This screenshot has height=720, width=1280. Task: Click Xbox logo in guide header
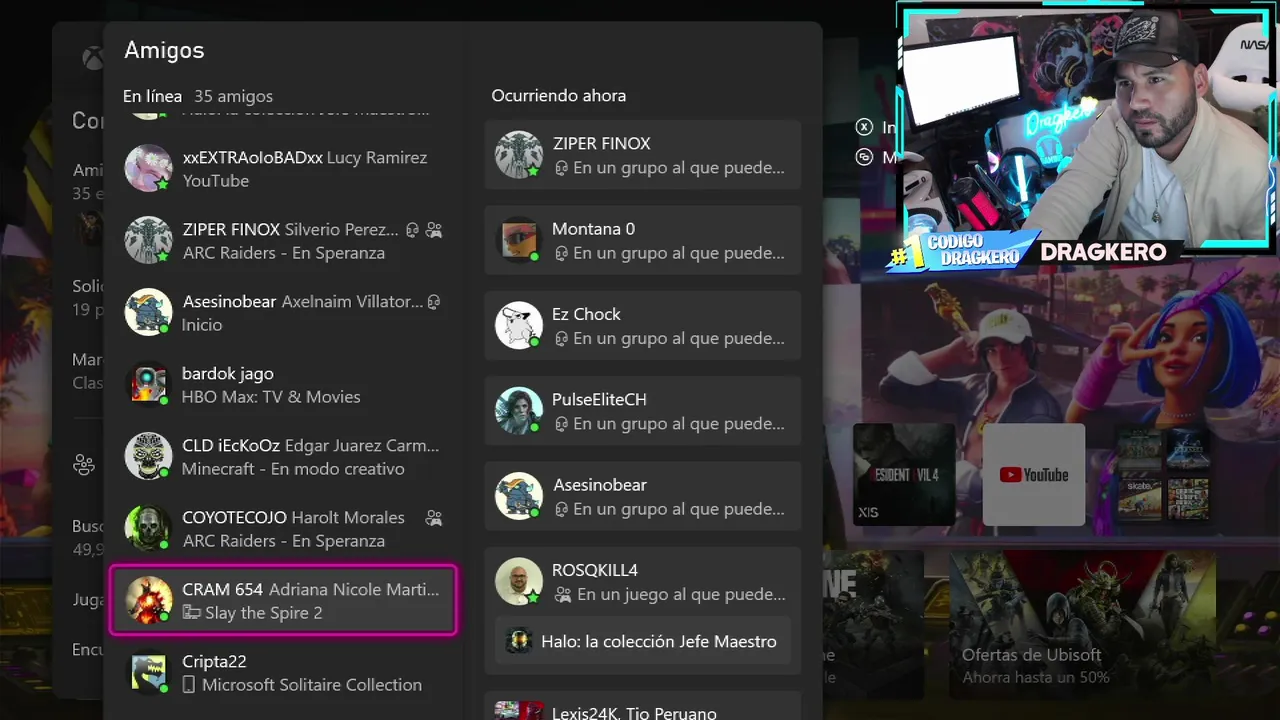click(92, 59)
